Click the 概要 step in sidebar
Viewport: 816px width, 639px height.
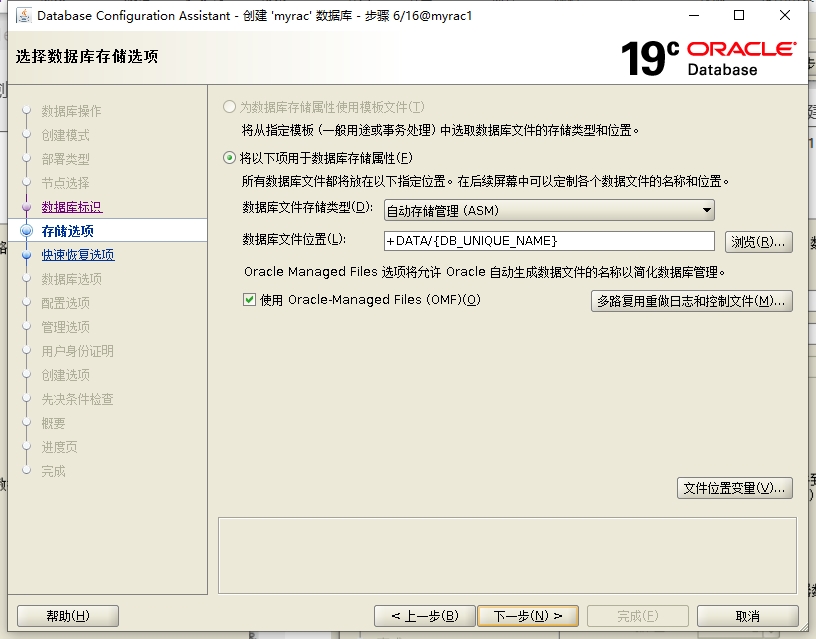(x=54, y=423)
